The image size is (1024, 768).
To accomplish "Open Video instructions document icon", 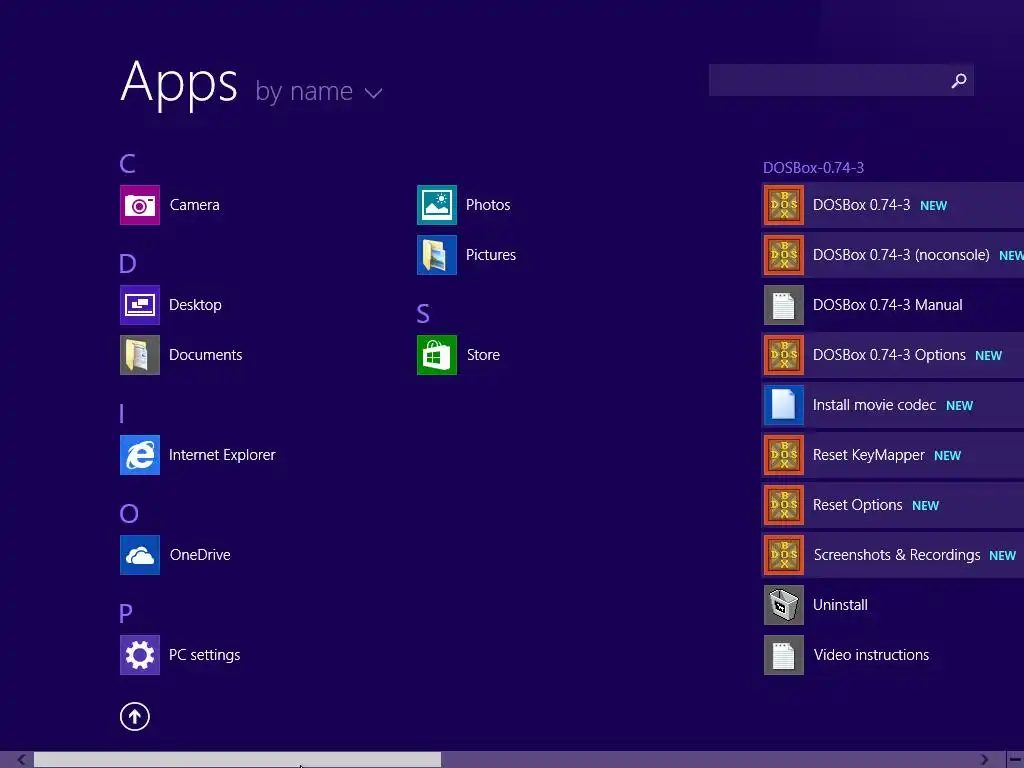I will (x=784, y=655).
